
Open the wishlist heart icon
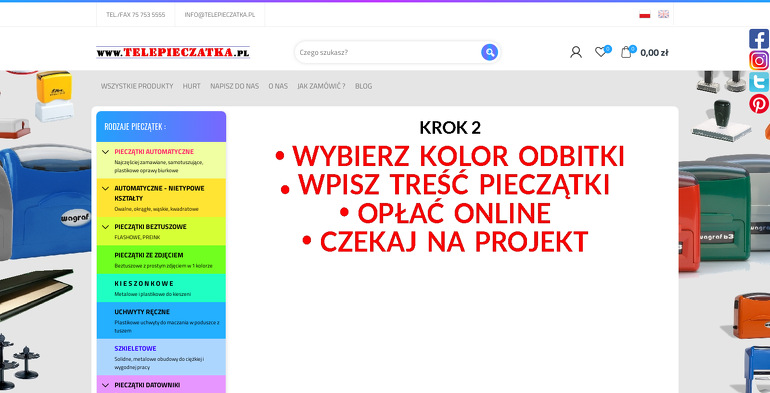point(600,52)
